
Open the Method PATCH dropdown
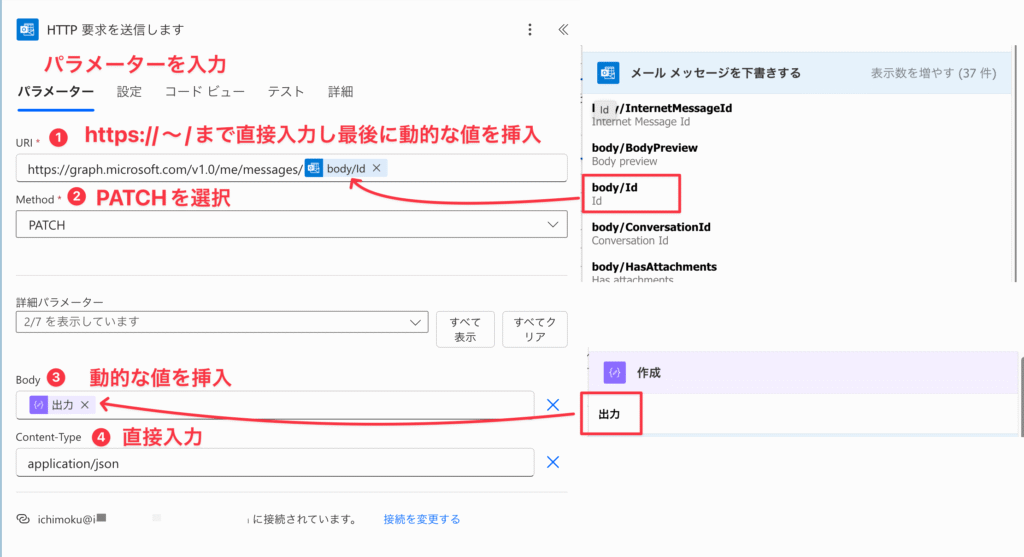point(291,225)
